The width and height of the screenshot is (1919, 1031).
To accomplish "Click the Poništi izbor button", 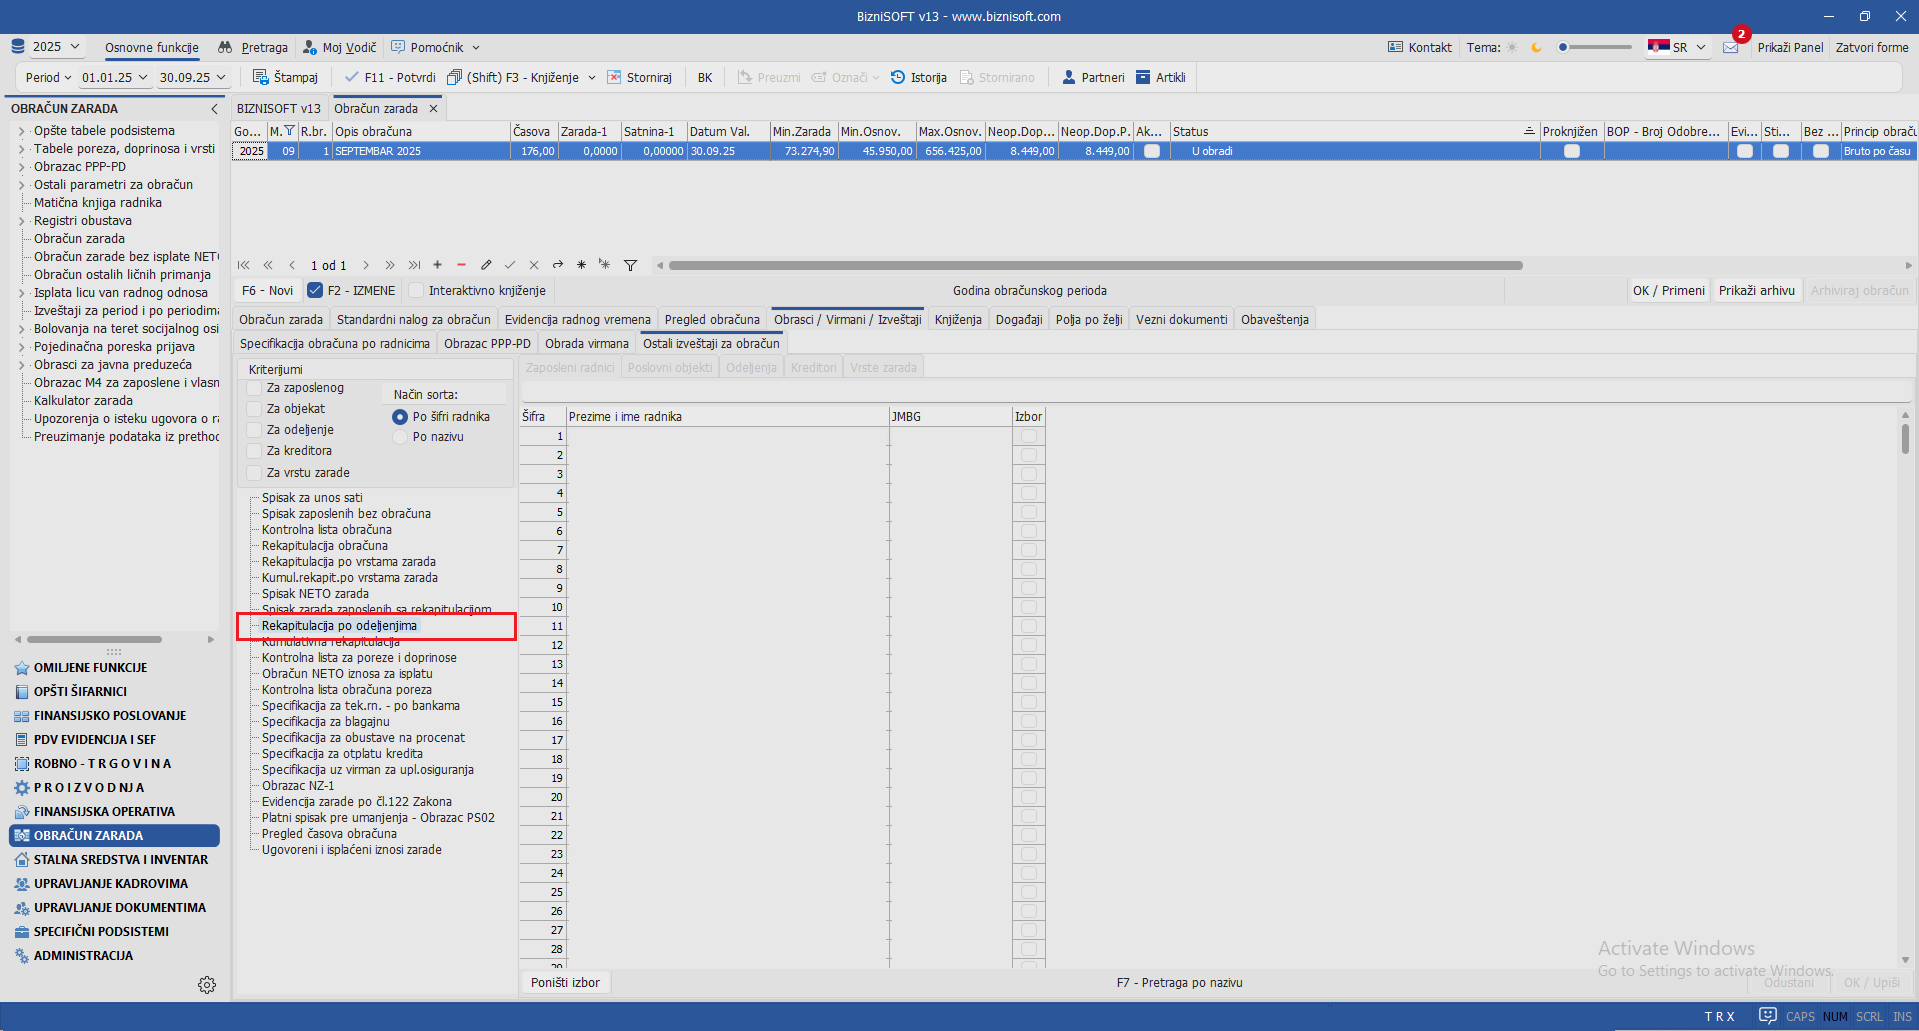I will 565,983.
